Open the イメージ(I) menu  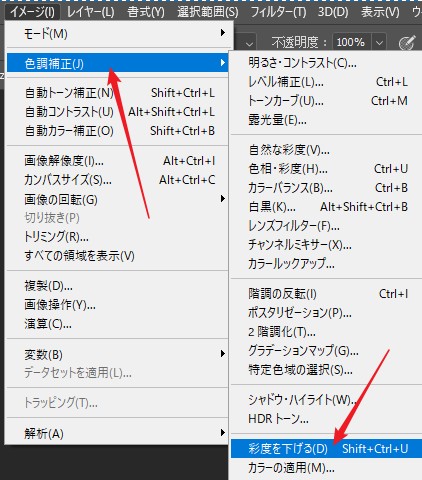pos(32,12)
